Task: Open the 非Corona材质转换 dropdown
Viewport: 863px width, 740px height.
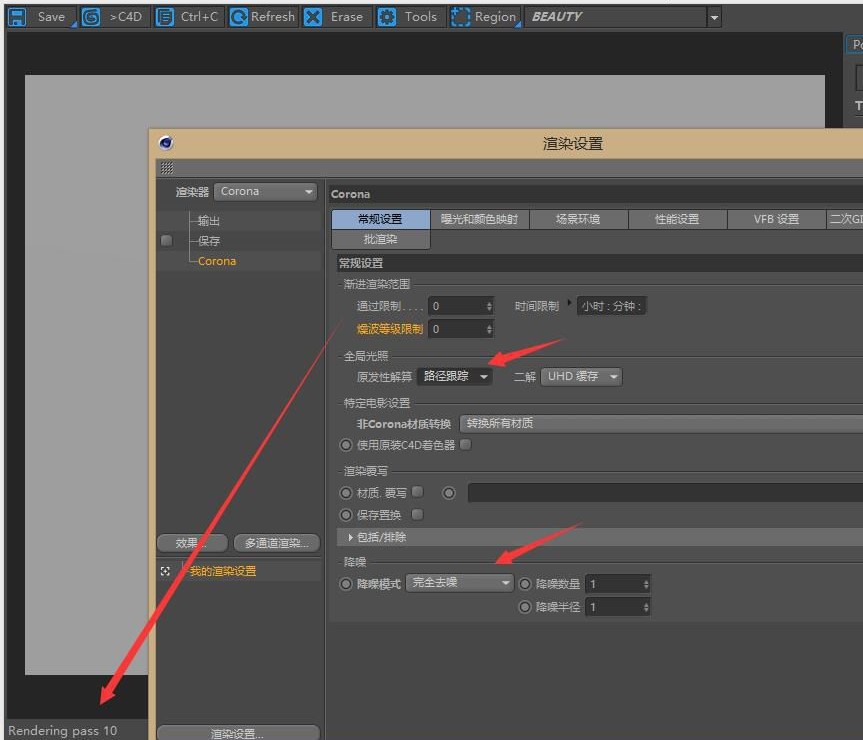Action: point(661,423)
